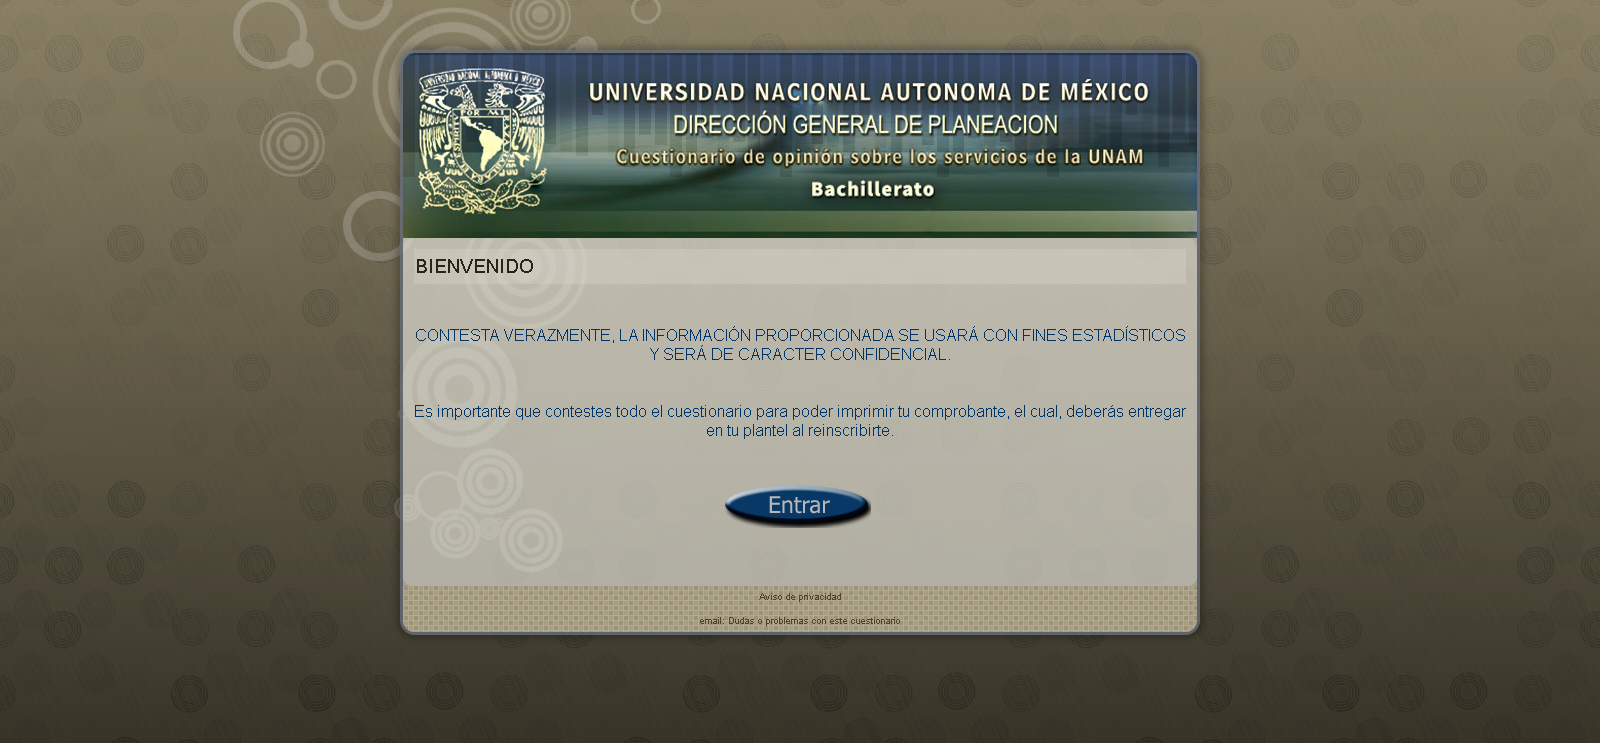Image resolution: width=1600 pixels, height=743 pixels.
Task: Click the concentric circles at top of page
Action: coord(540,16)
